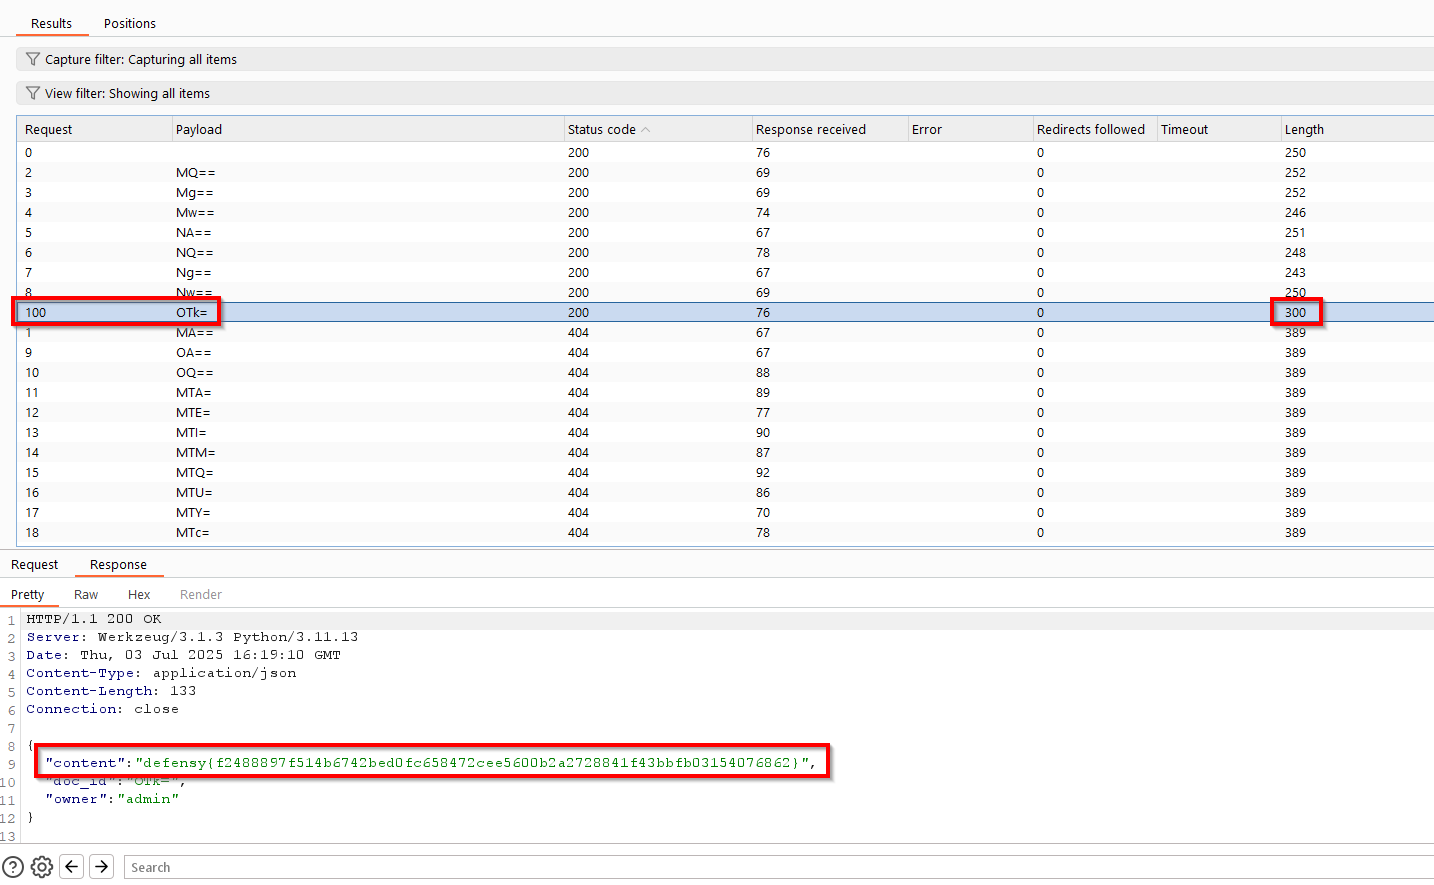Click the Connection: close header line

click(x=102, y=709)
